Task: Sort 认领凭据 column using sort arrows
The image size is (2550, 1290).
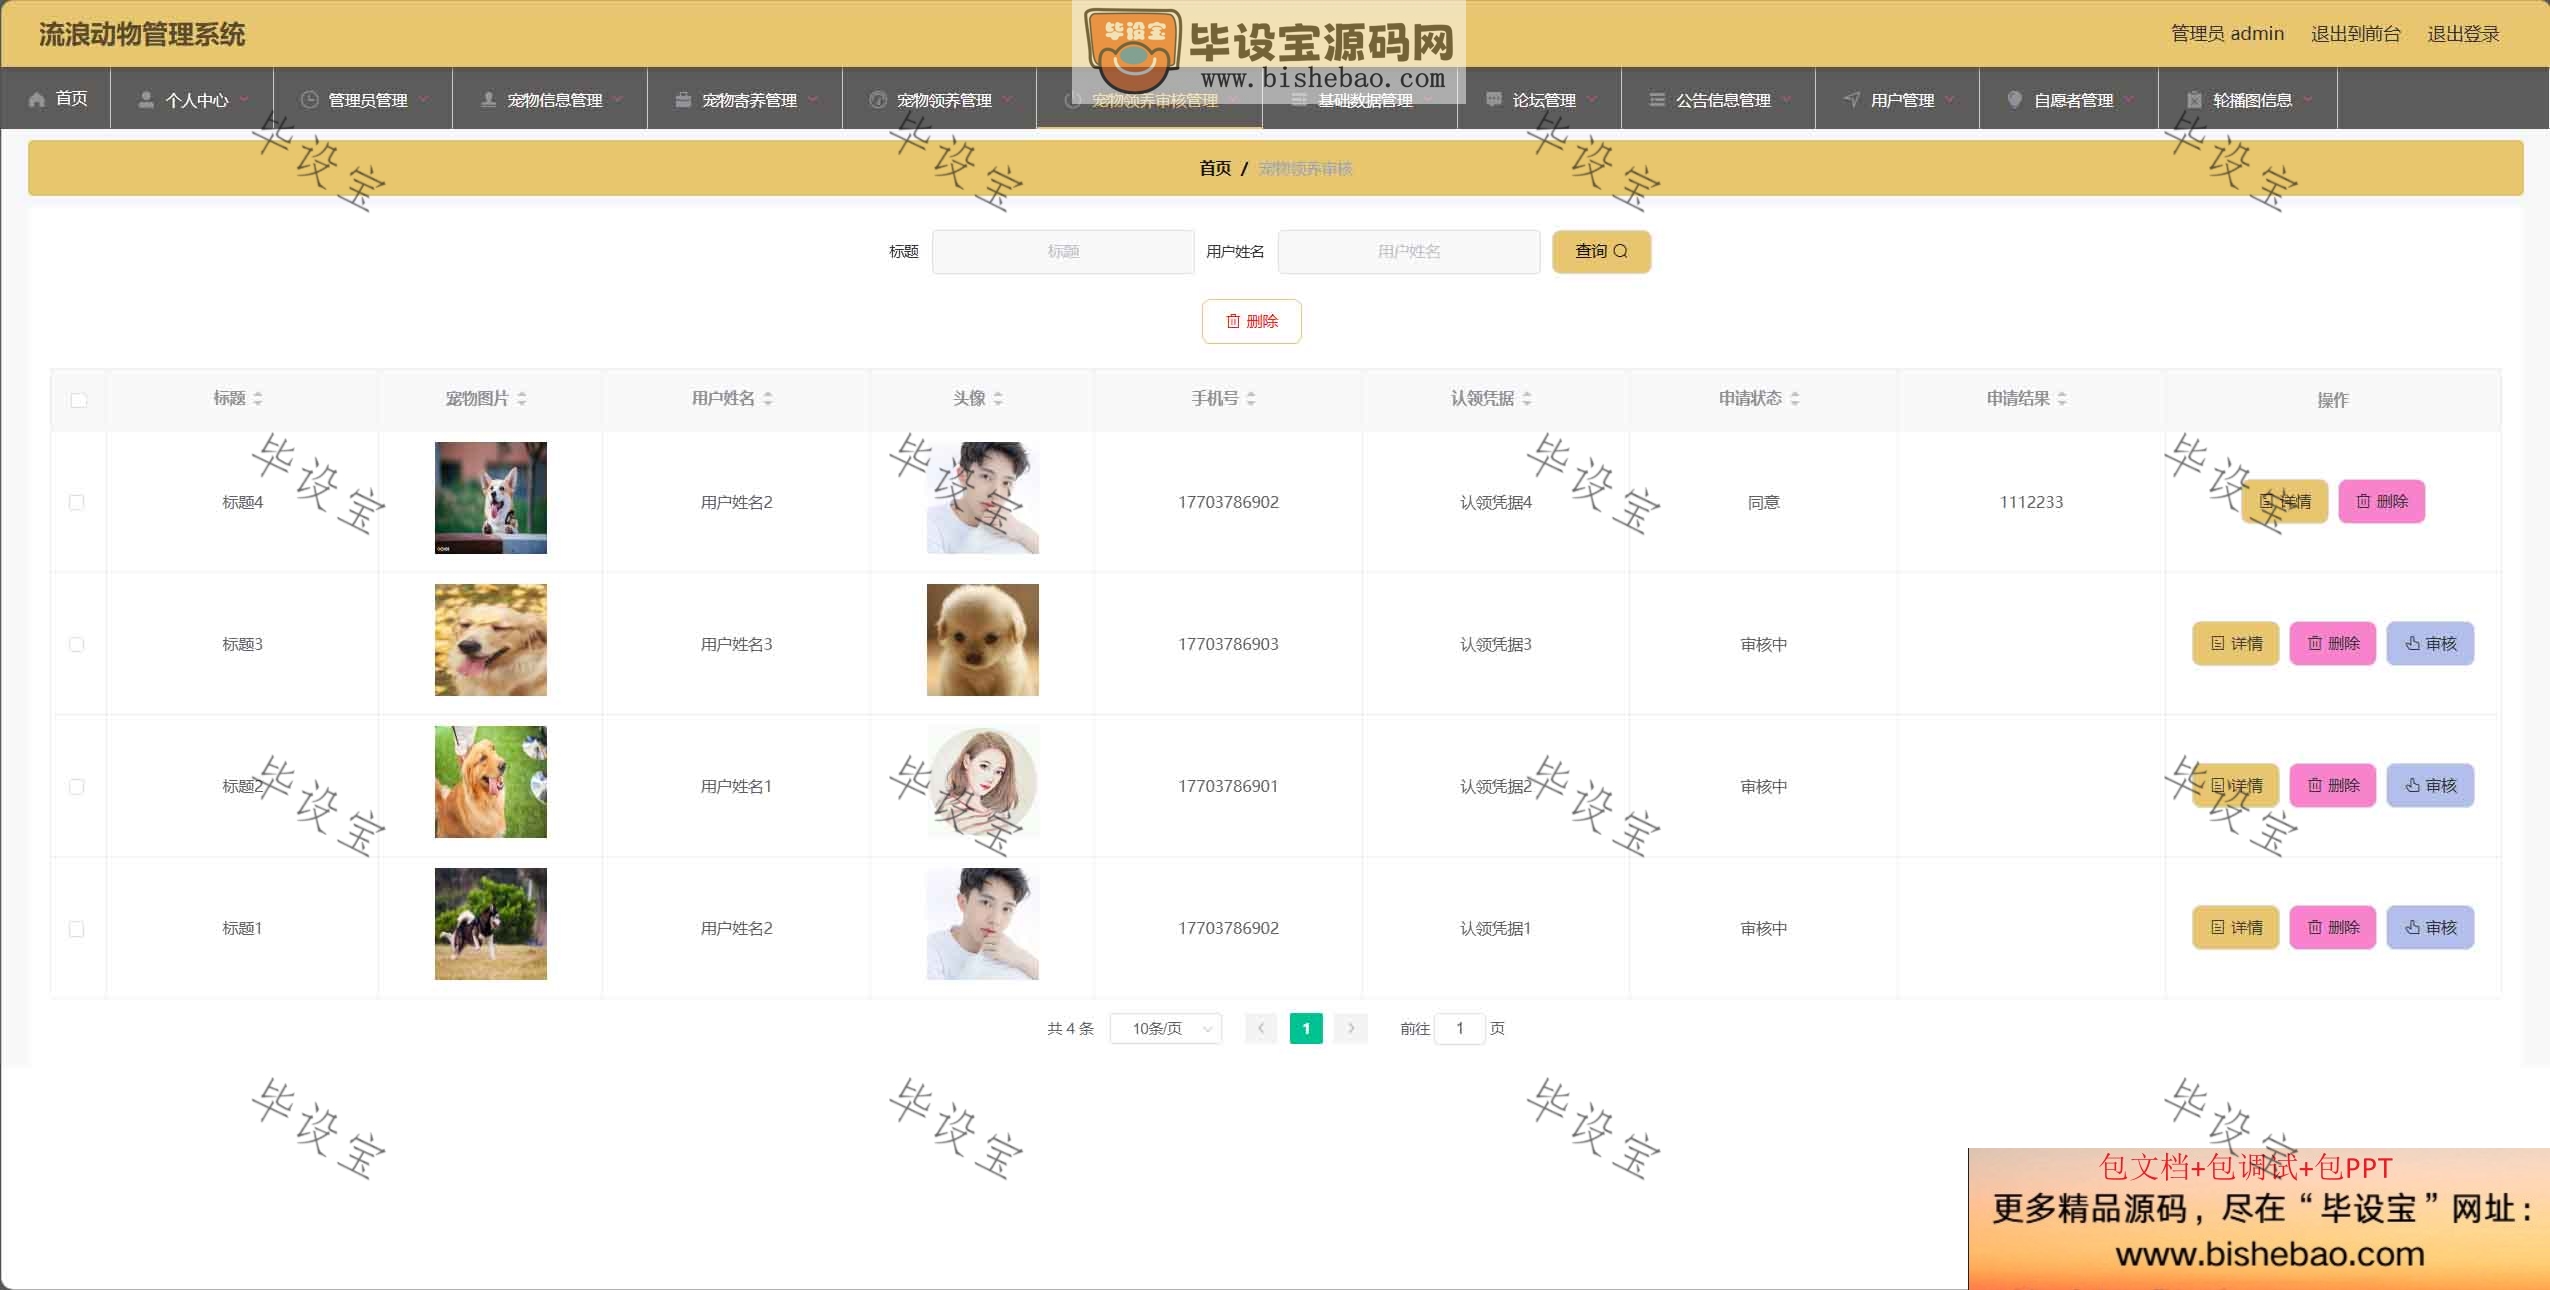Action: point(1527,398)
